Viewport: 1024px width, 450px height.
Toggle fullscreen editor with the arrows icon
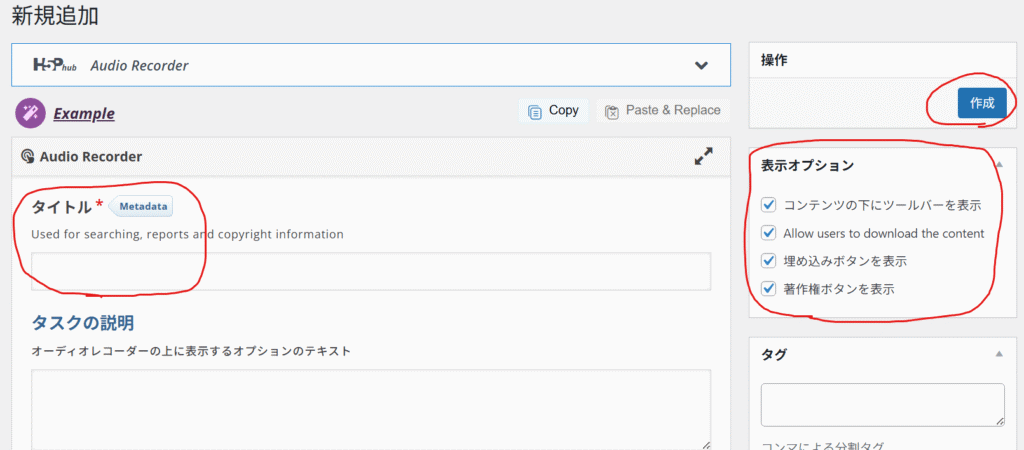704,156
